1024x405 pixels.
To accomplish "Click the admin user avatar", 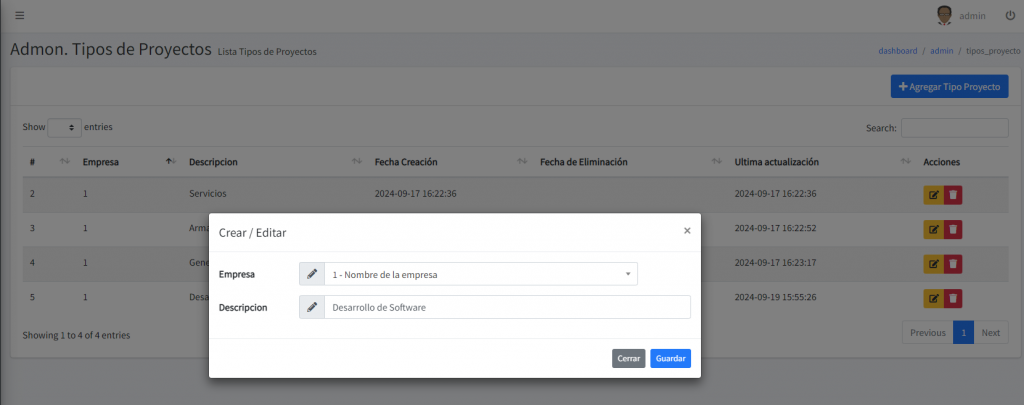I will tap(944, 15).
